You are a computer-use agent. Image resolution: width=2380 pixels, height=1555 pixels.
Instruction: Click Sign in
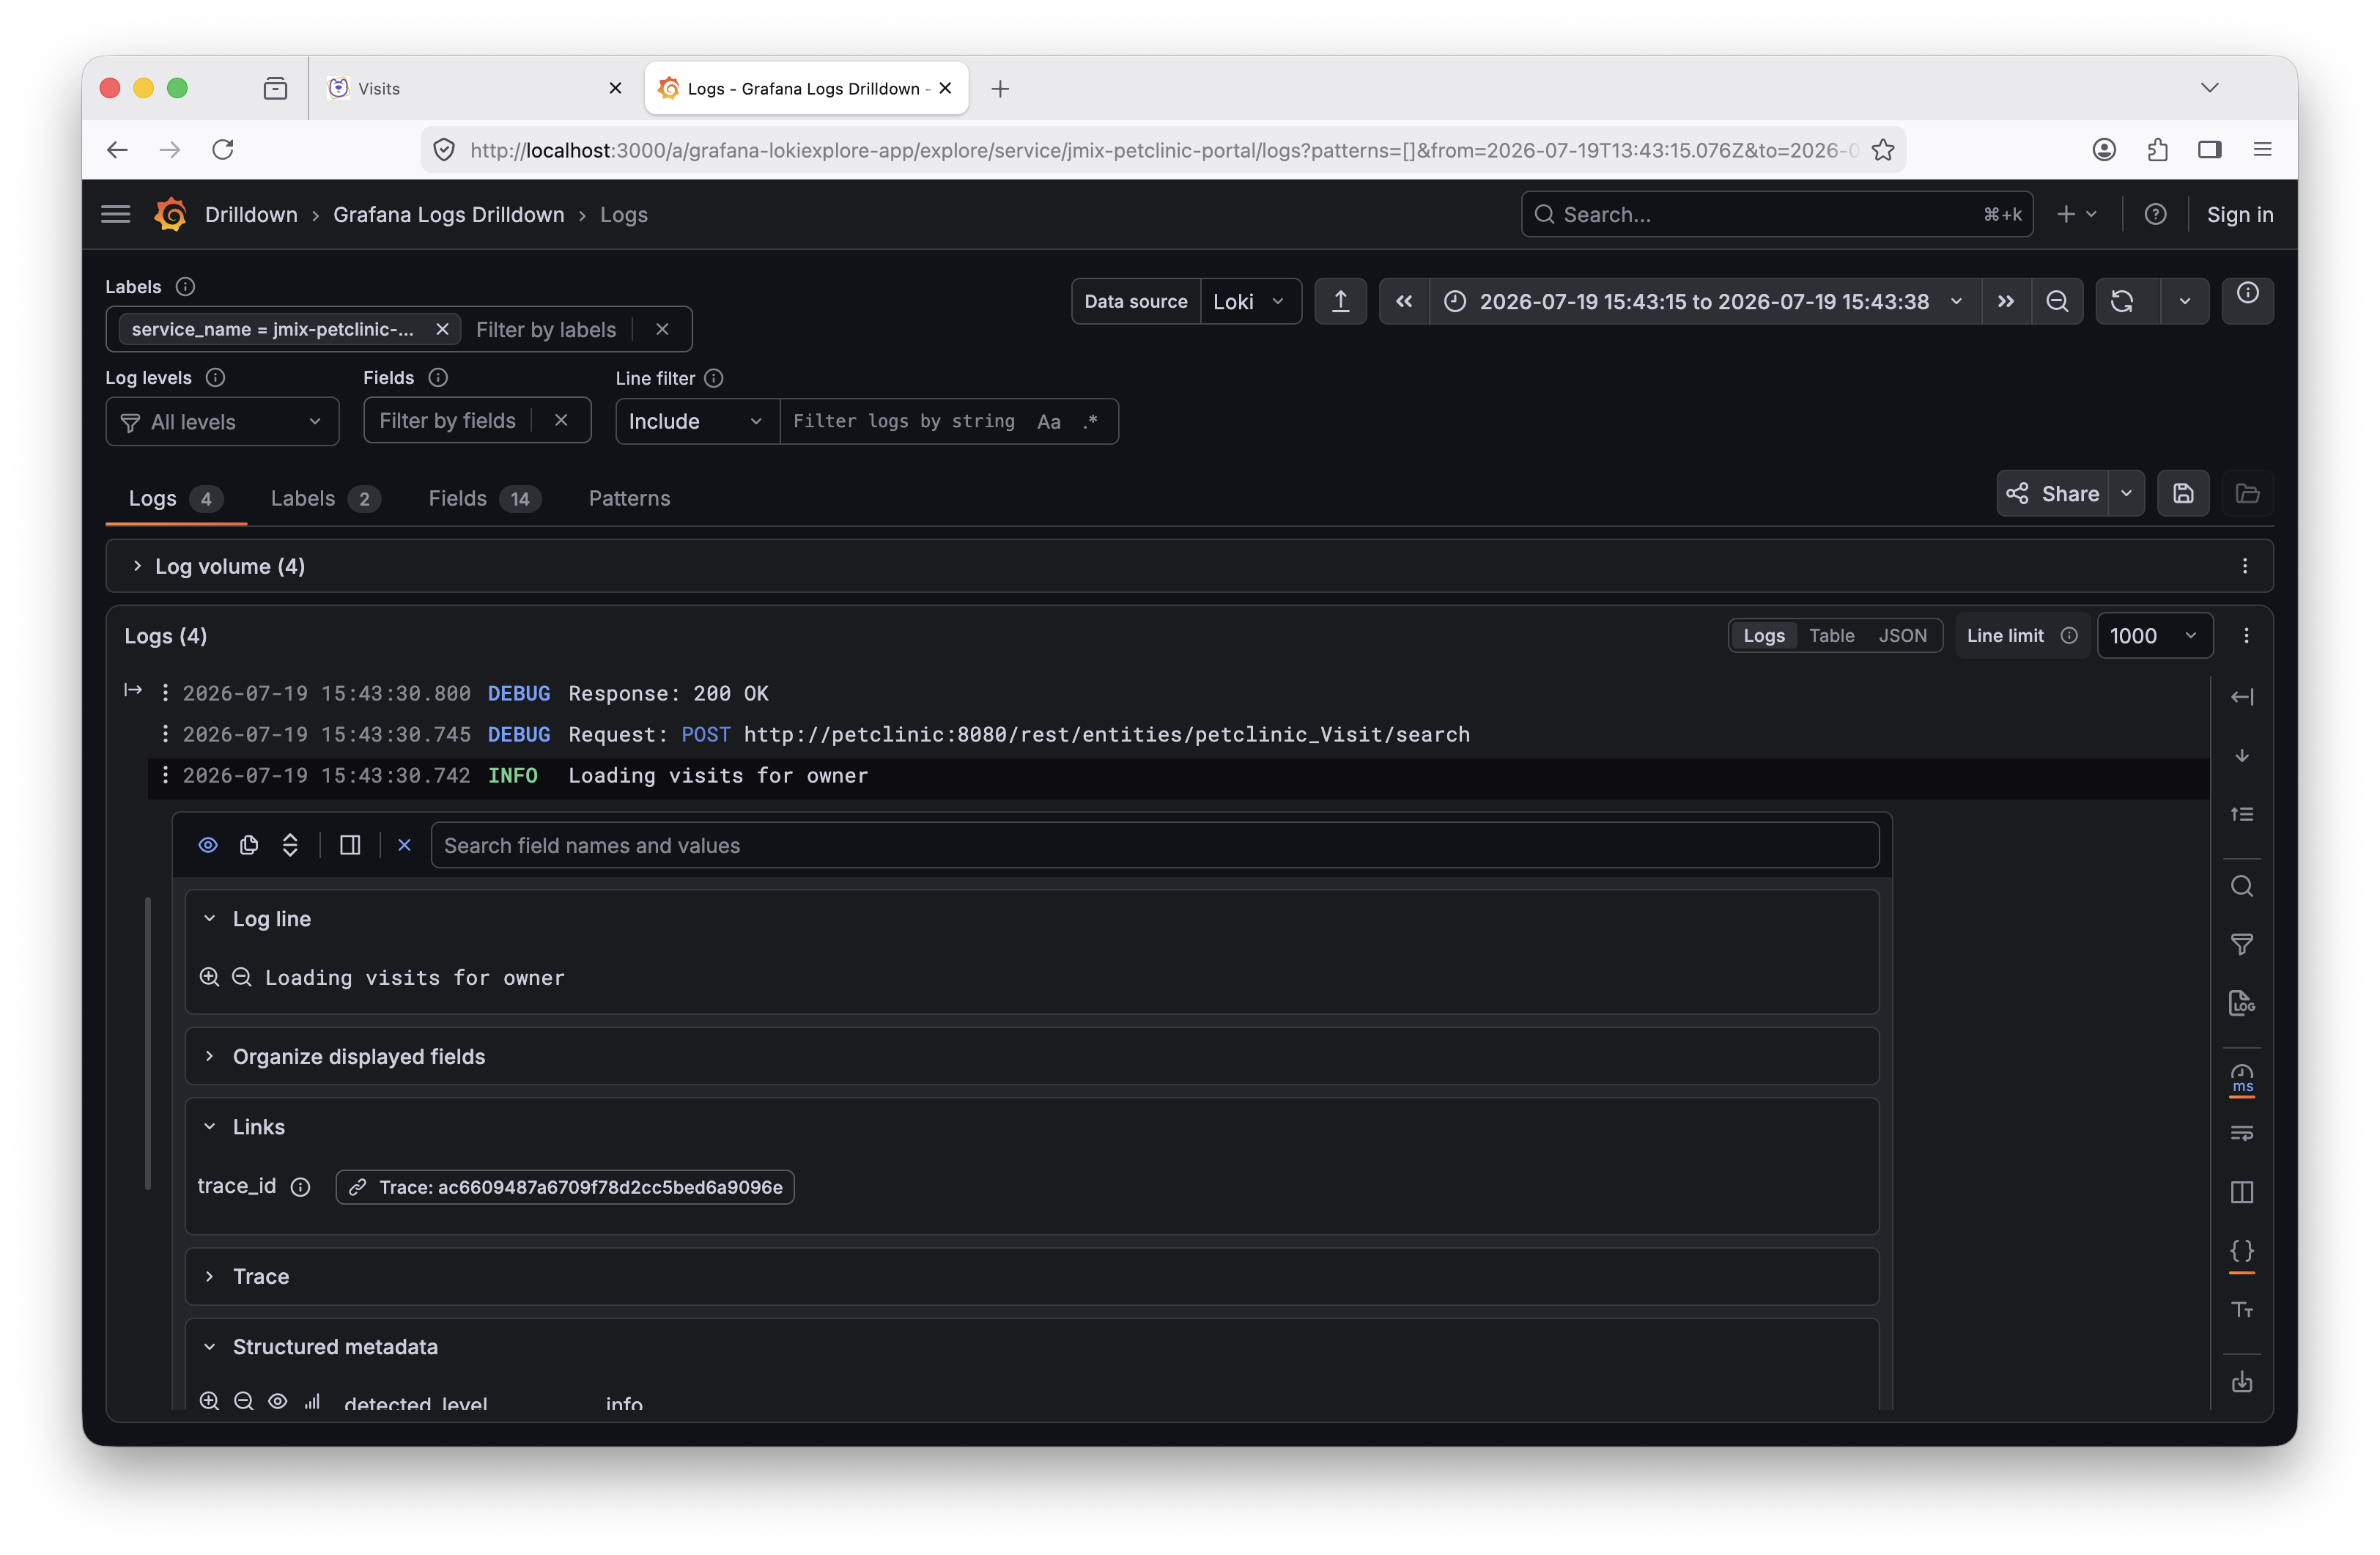[2240, 214]
